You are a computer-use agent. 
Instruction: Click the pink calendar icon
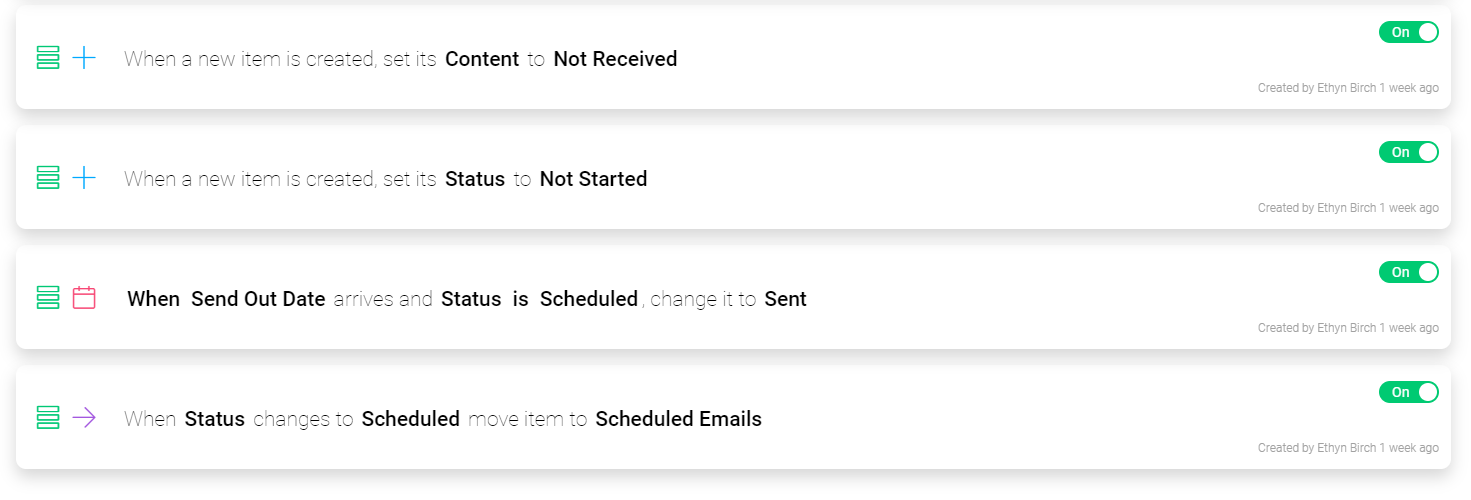(x=84, y=298)
